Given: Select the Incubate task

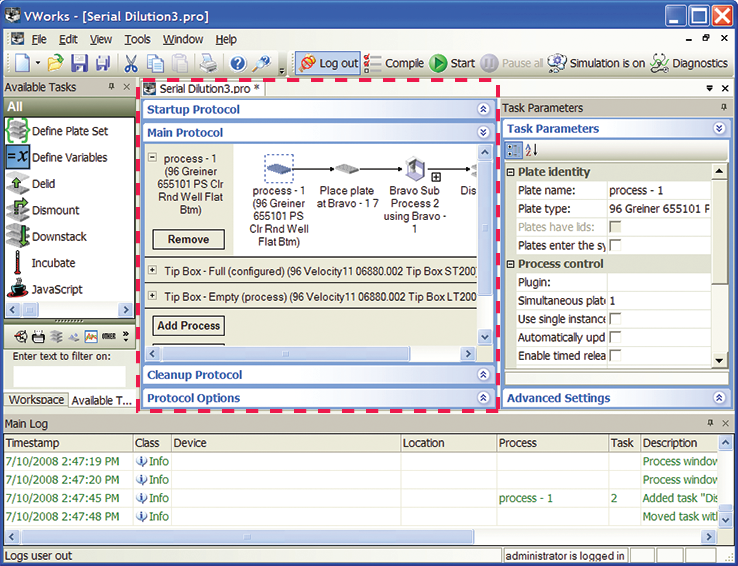Looking at the screenshot, I should click(x=53, y=263).
